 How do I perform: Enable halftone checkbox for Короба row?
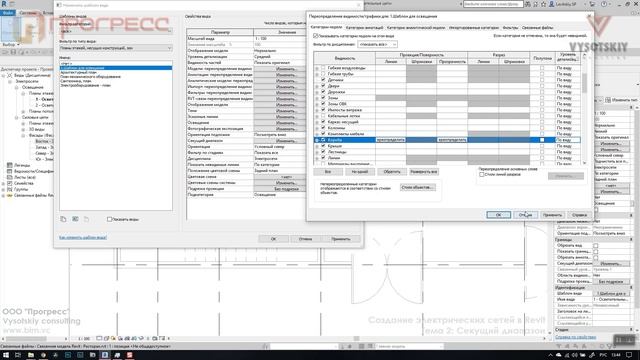pyautogui.click(x=542, y=140)
